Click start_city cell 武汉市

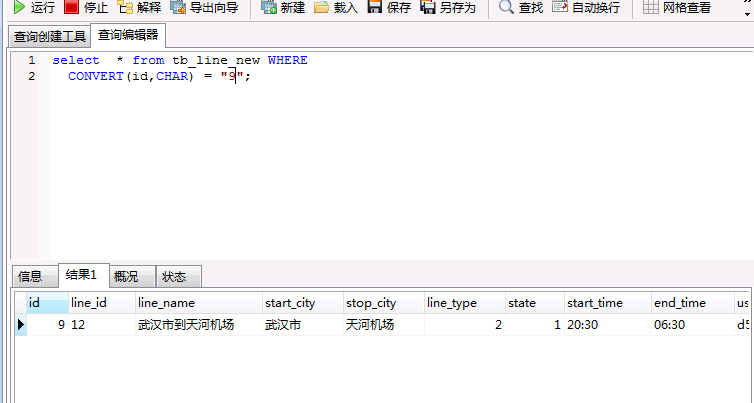pyautogui.click(x=302, y=325)
